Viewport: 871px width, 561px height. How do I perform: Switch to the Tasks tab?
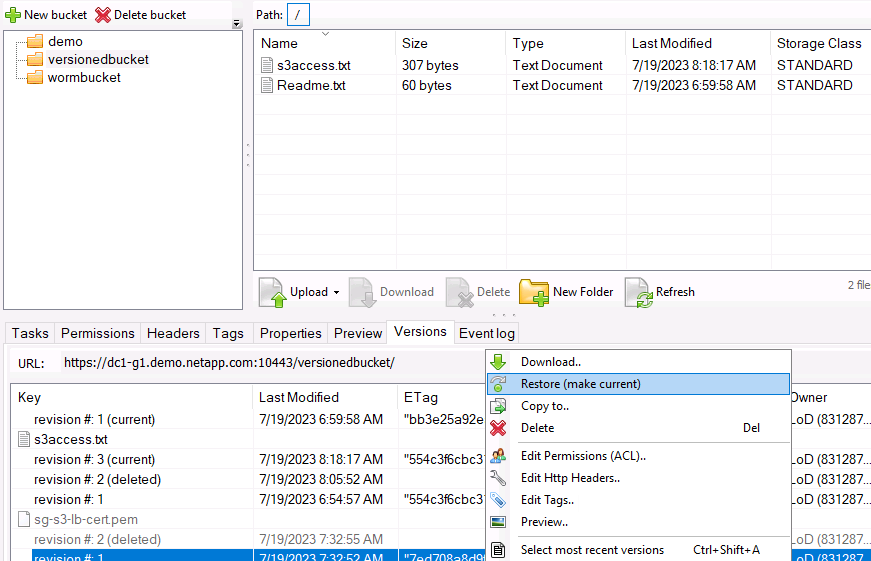(x=30, y=333)
